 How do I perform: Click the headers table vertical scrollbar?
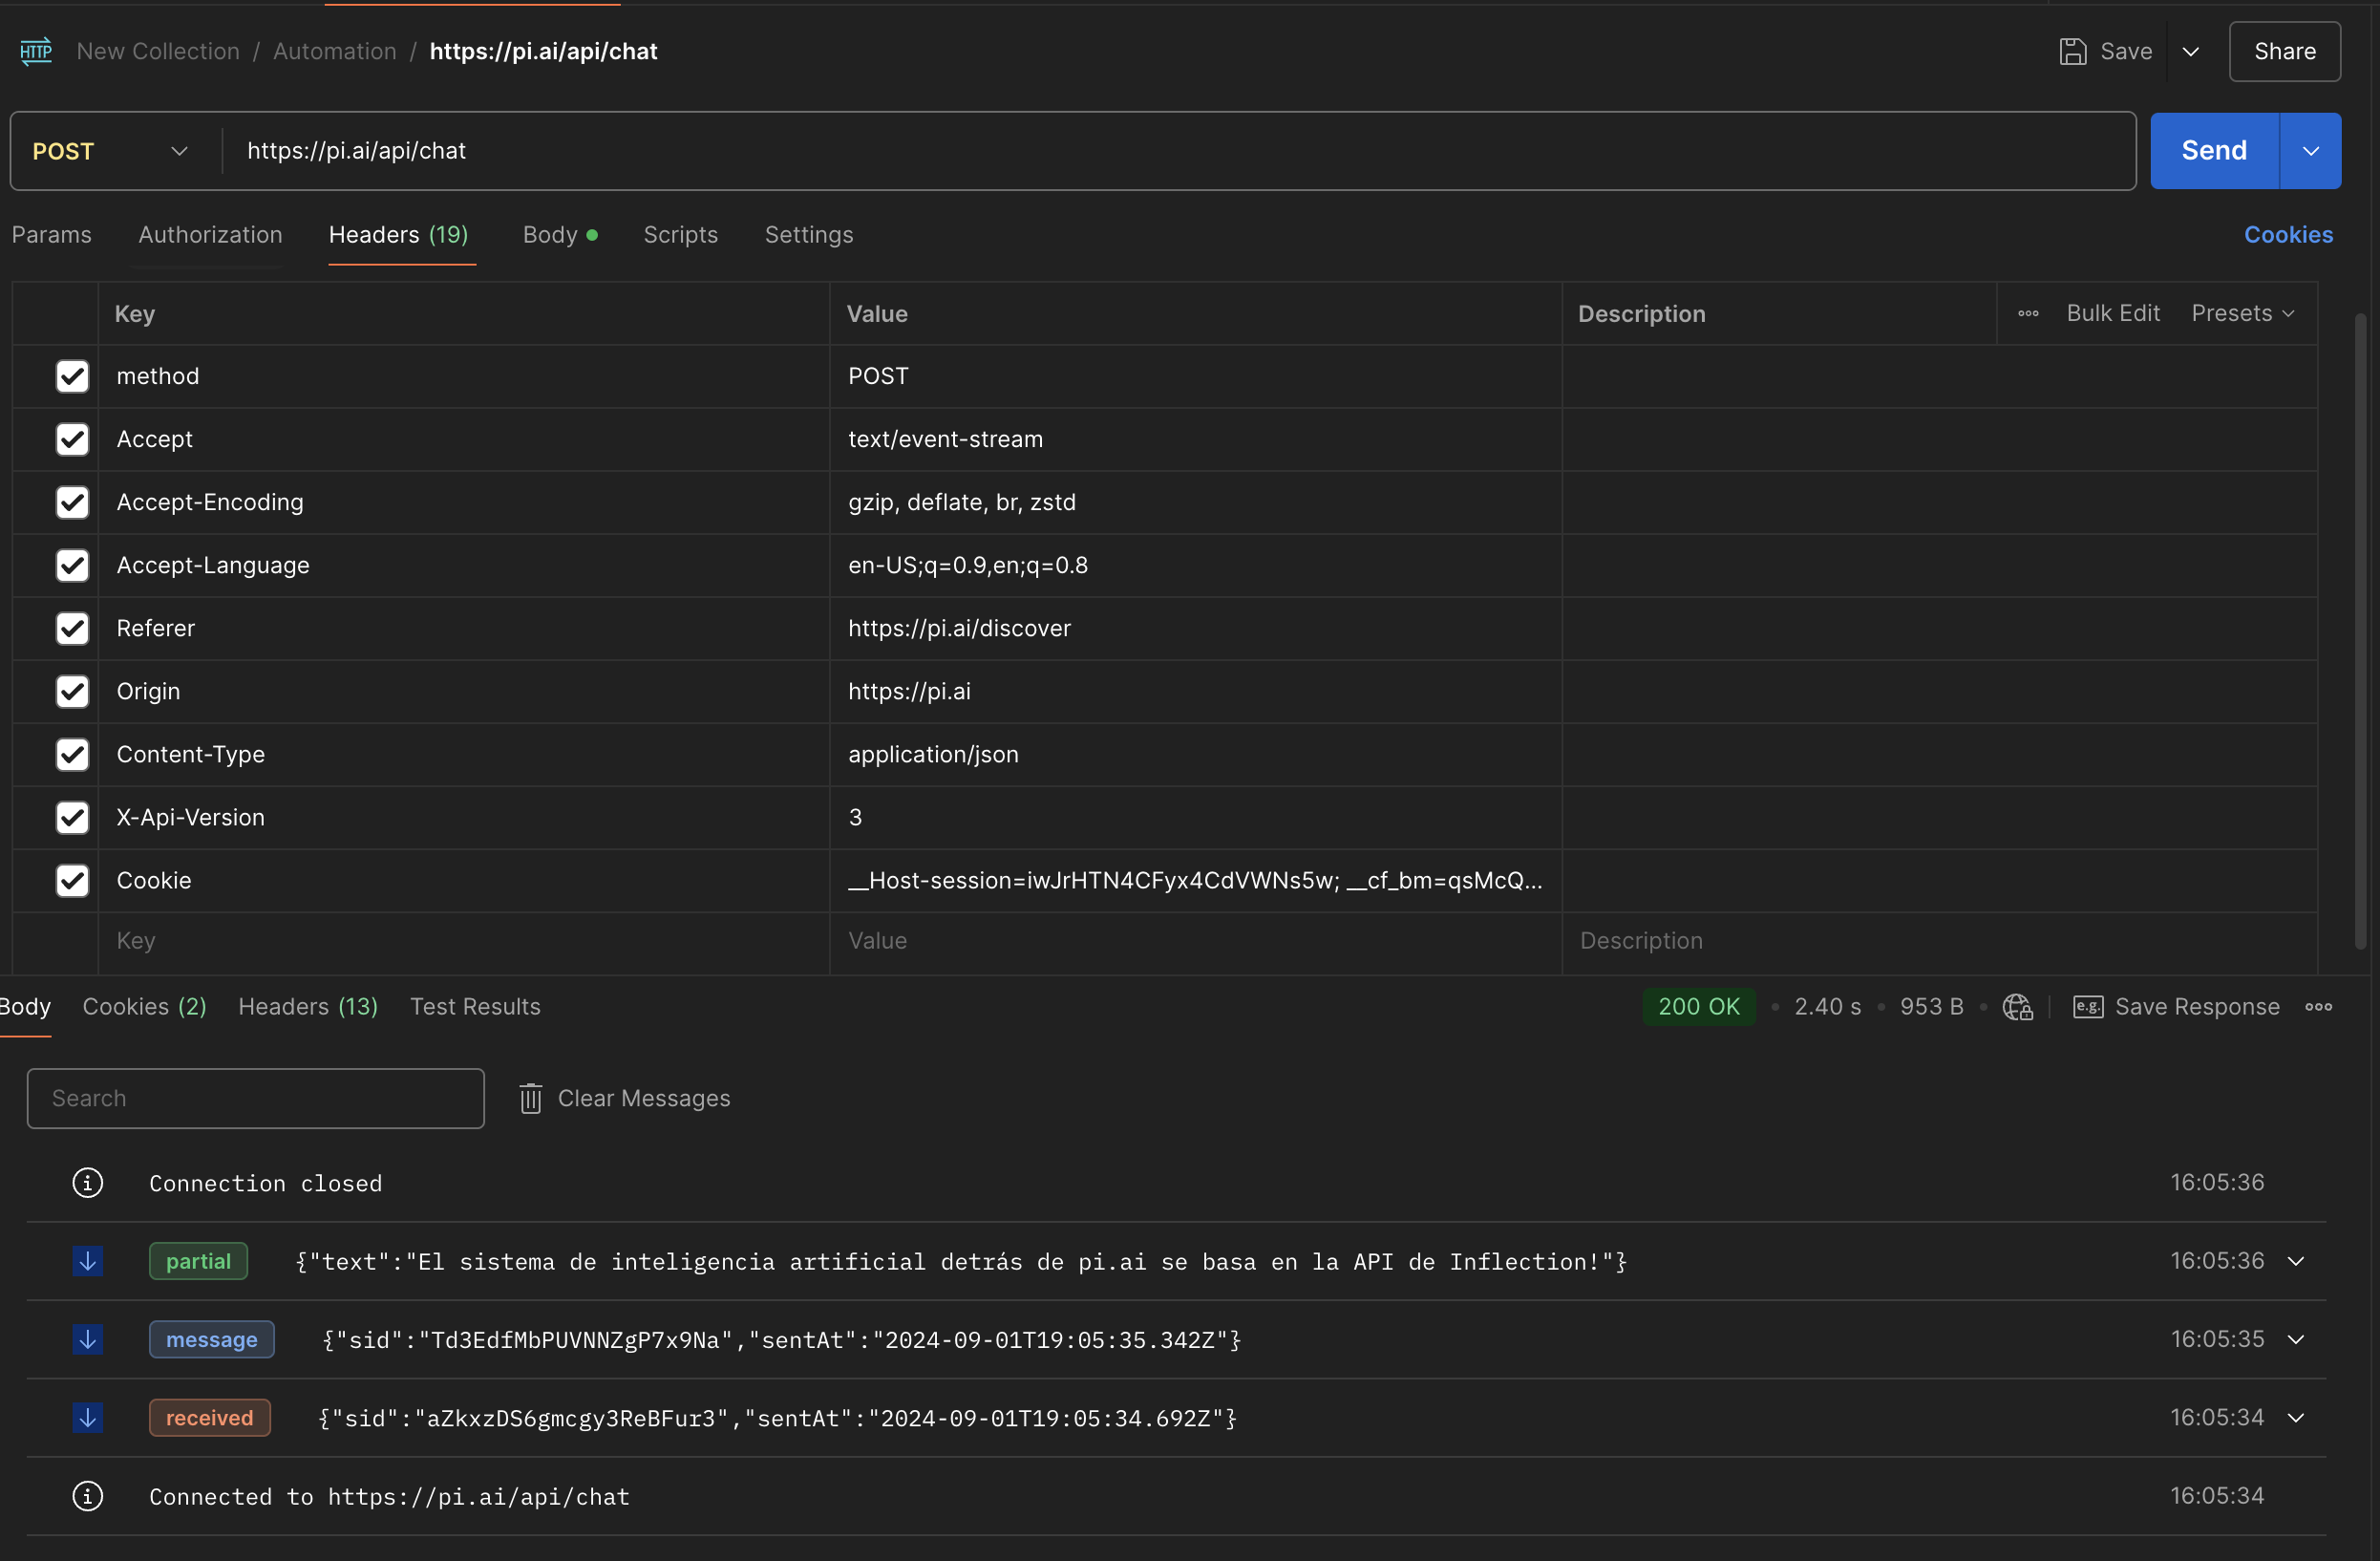point(2360,630)
